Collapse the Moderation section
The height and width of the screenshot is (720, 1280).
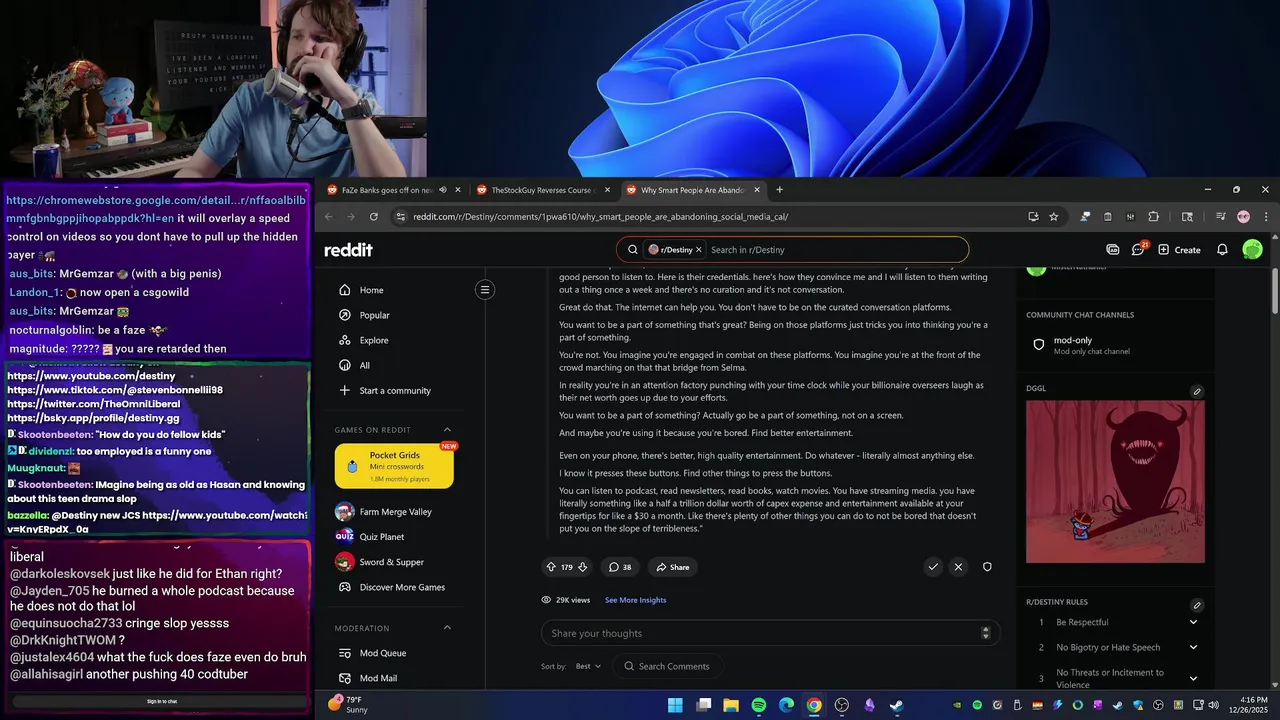(447, 628)
